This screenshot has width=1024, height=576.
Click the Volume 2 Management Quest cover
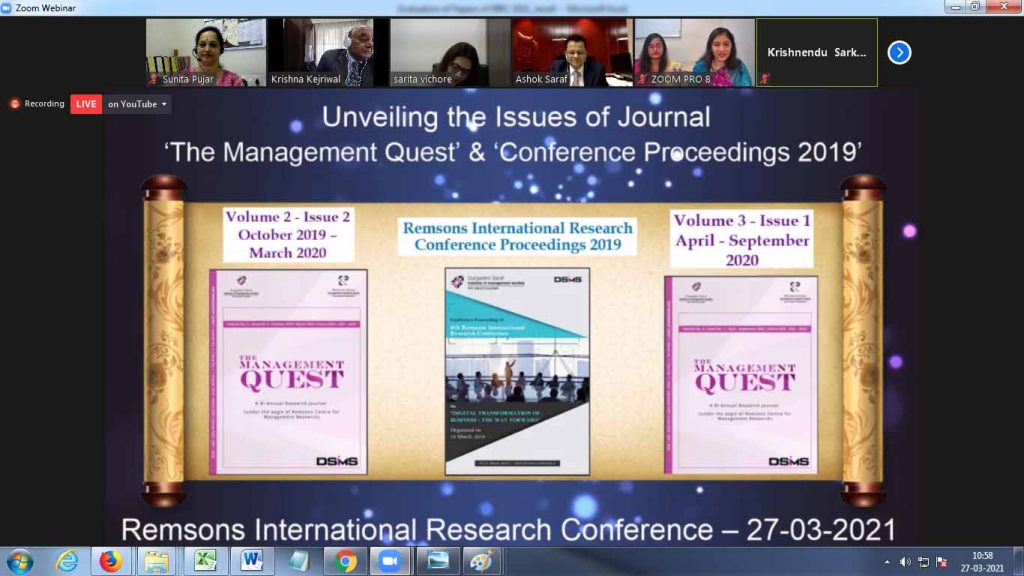point(288,372)
